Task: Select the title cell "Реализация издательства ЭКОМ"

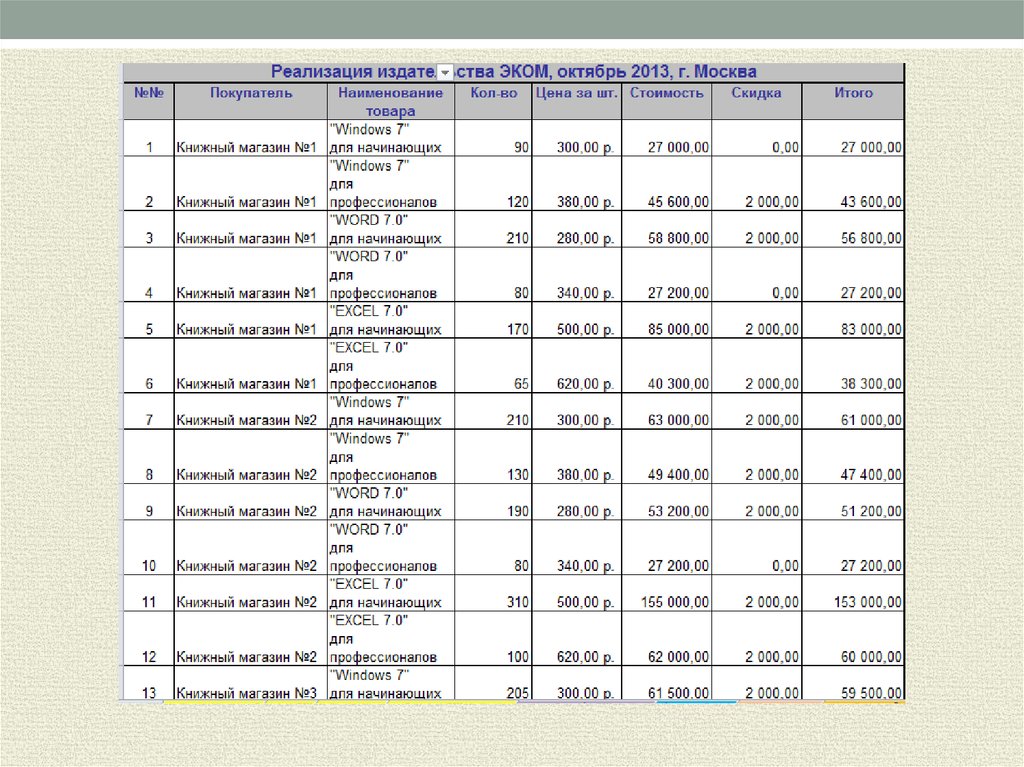Action: click(x=513, y=72)
